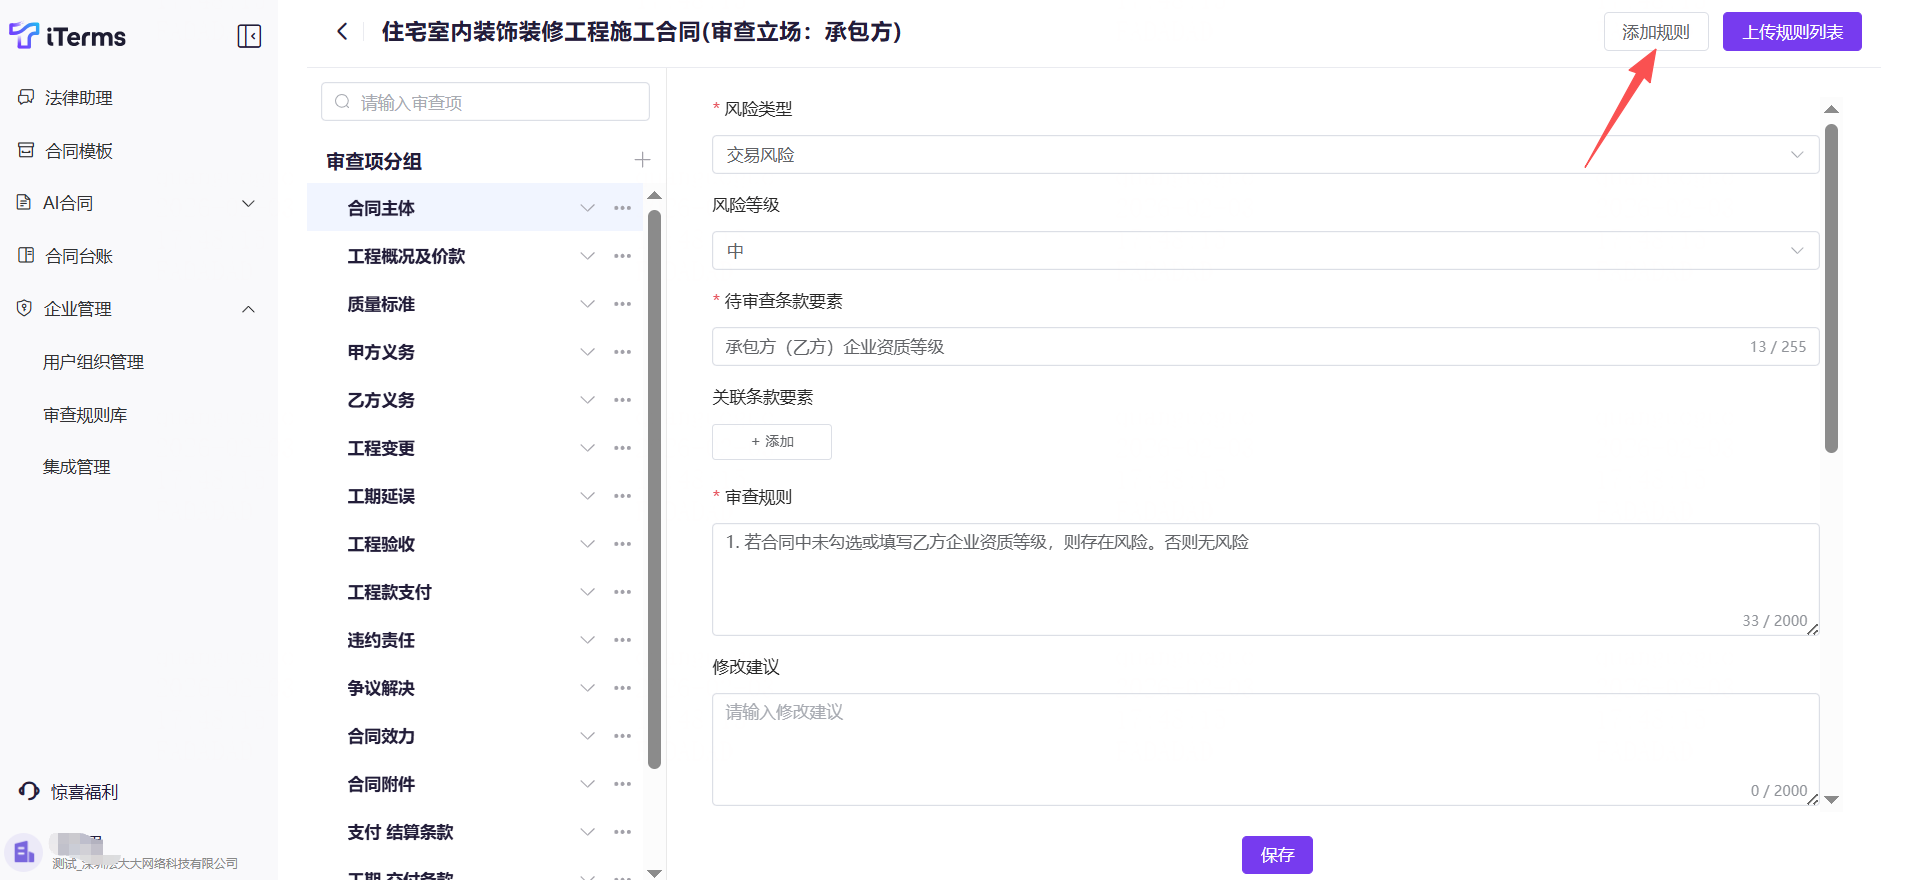Click into the 审查规则 text area

1265,579
